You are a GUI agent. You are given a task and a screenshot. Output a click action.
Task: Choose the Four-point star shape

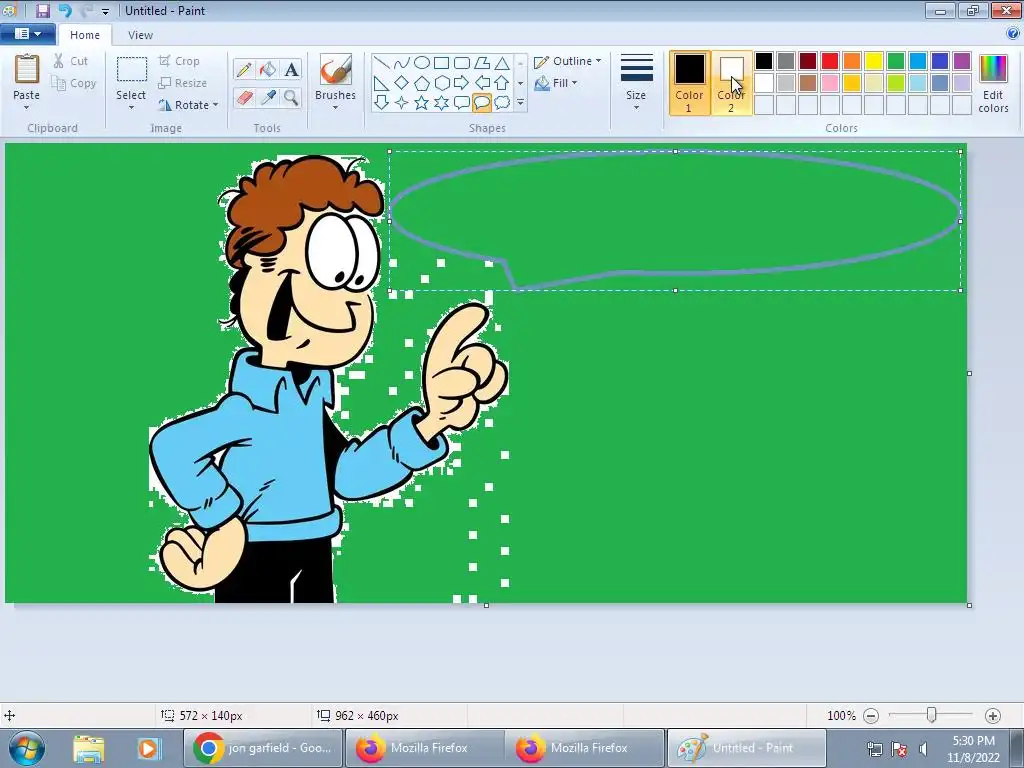[402, 103]
